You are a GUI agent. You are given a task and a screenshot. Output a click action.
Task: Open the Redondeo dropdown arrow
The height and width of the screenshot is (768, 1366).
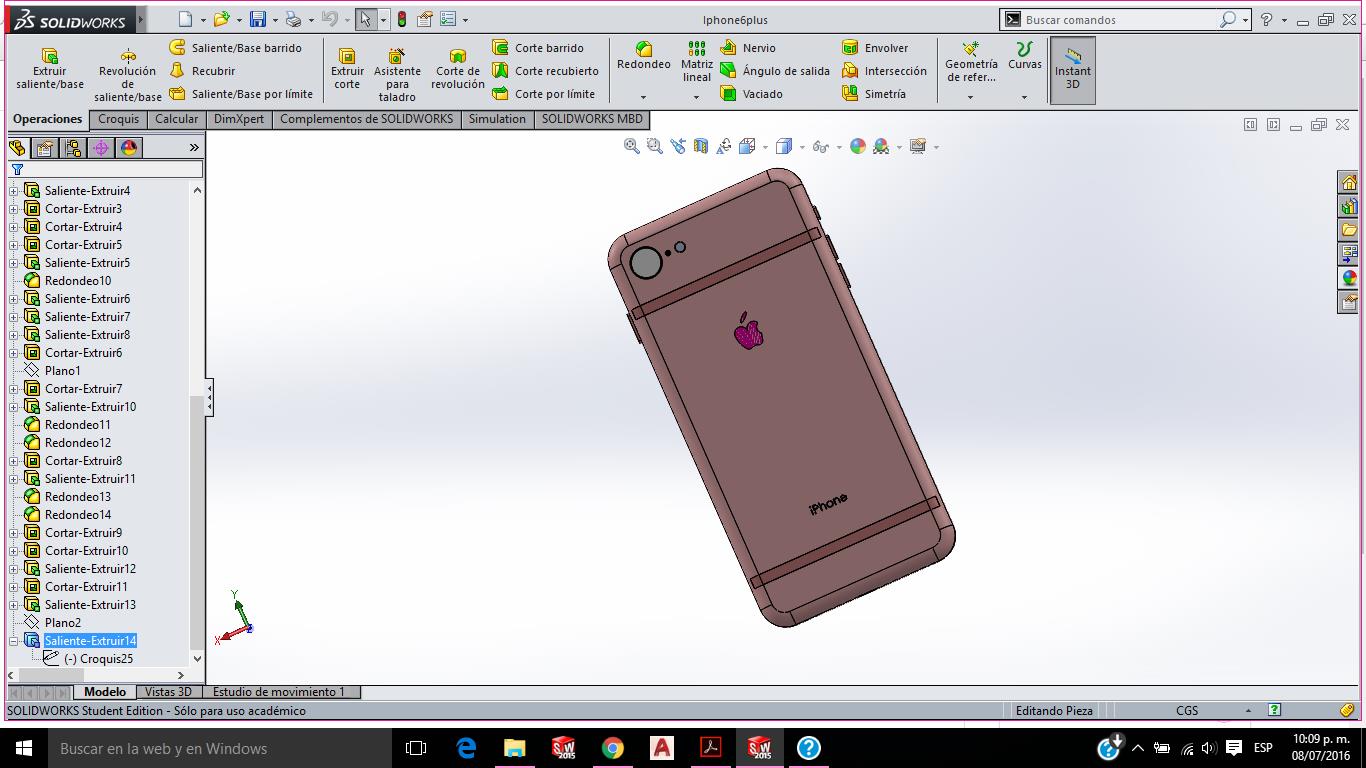pos(643,97)
